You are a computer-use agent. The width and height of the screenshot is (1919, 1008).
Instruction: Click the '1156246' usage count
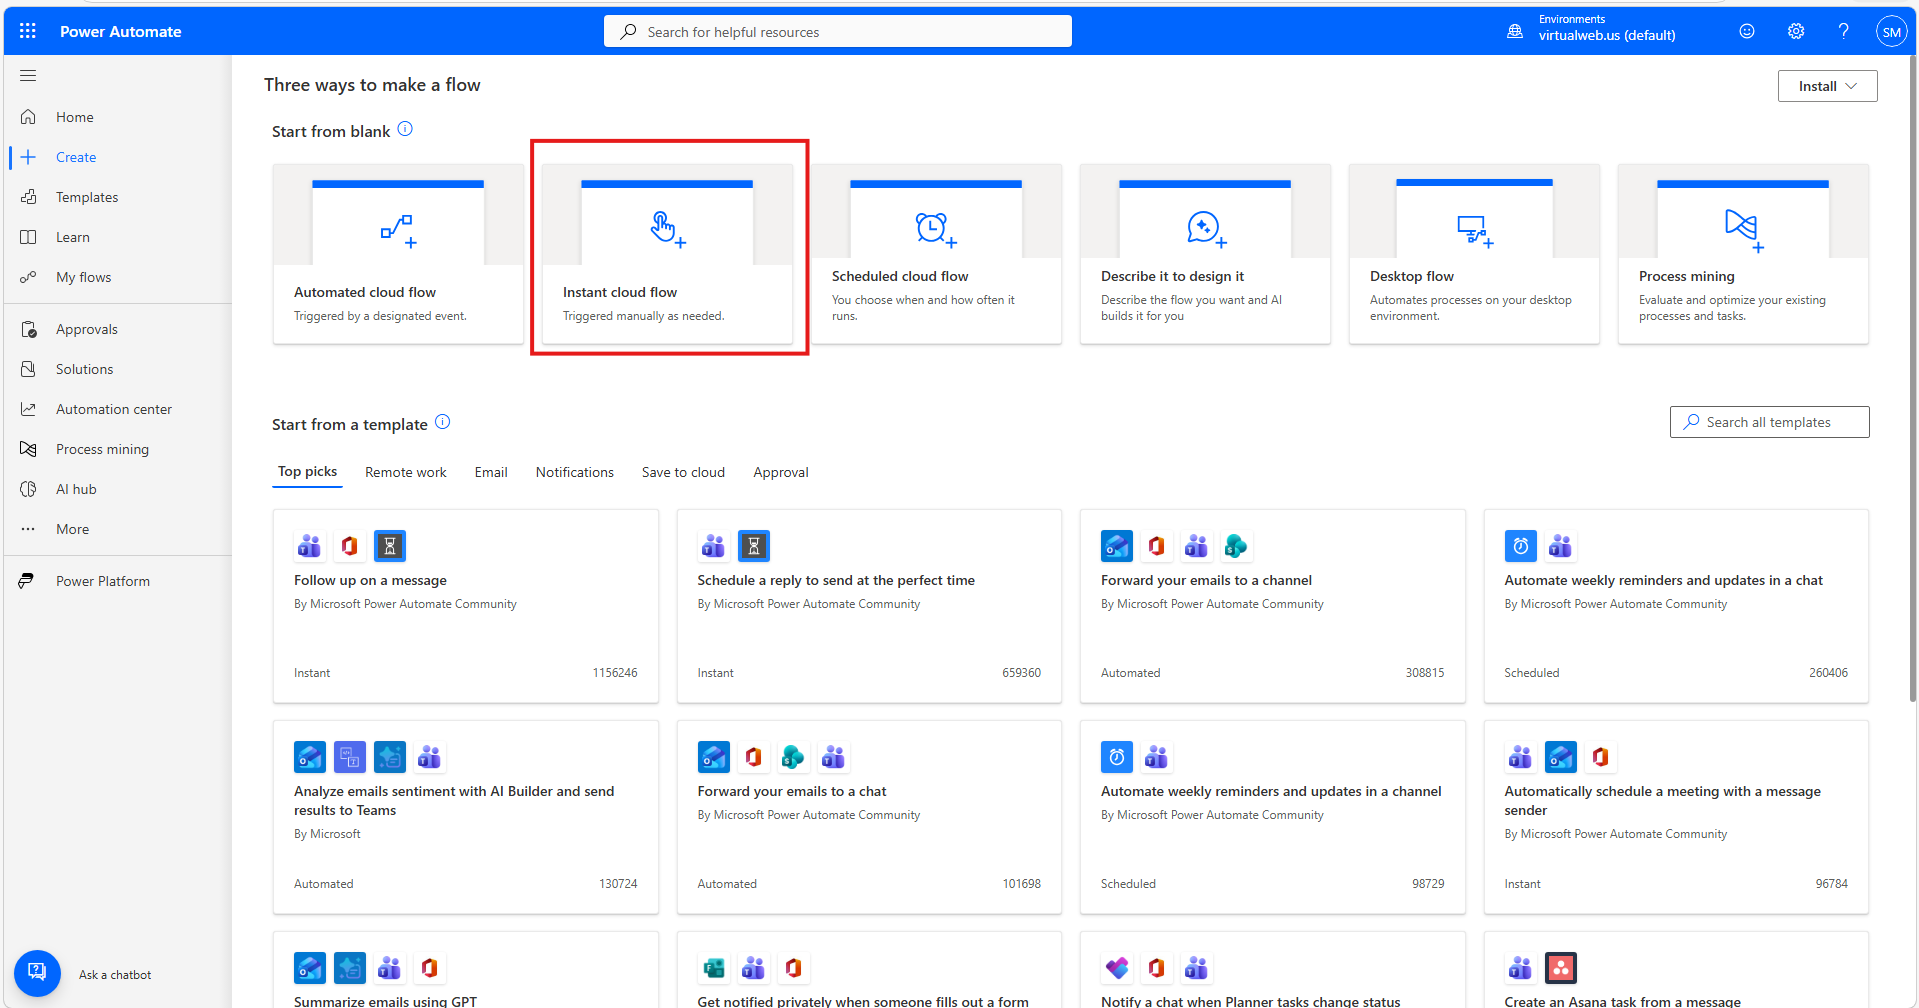(615, 673)
